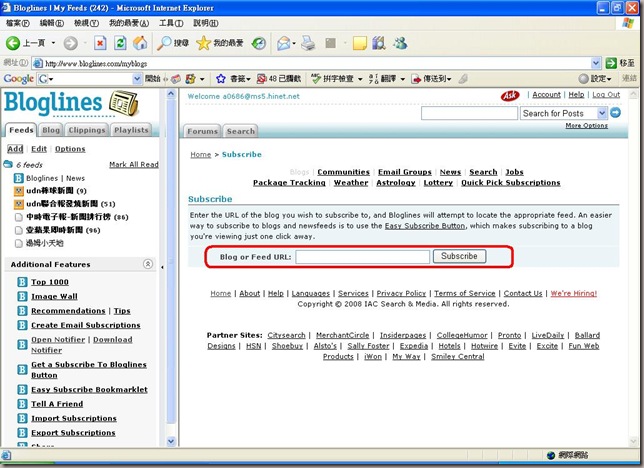Click the Mark All Read link
The width and height of the screenshot is (644, 468).
133,164
